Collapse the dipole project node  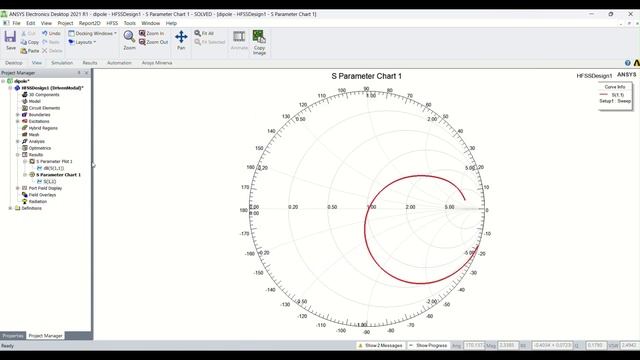(3, 81)
